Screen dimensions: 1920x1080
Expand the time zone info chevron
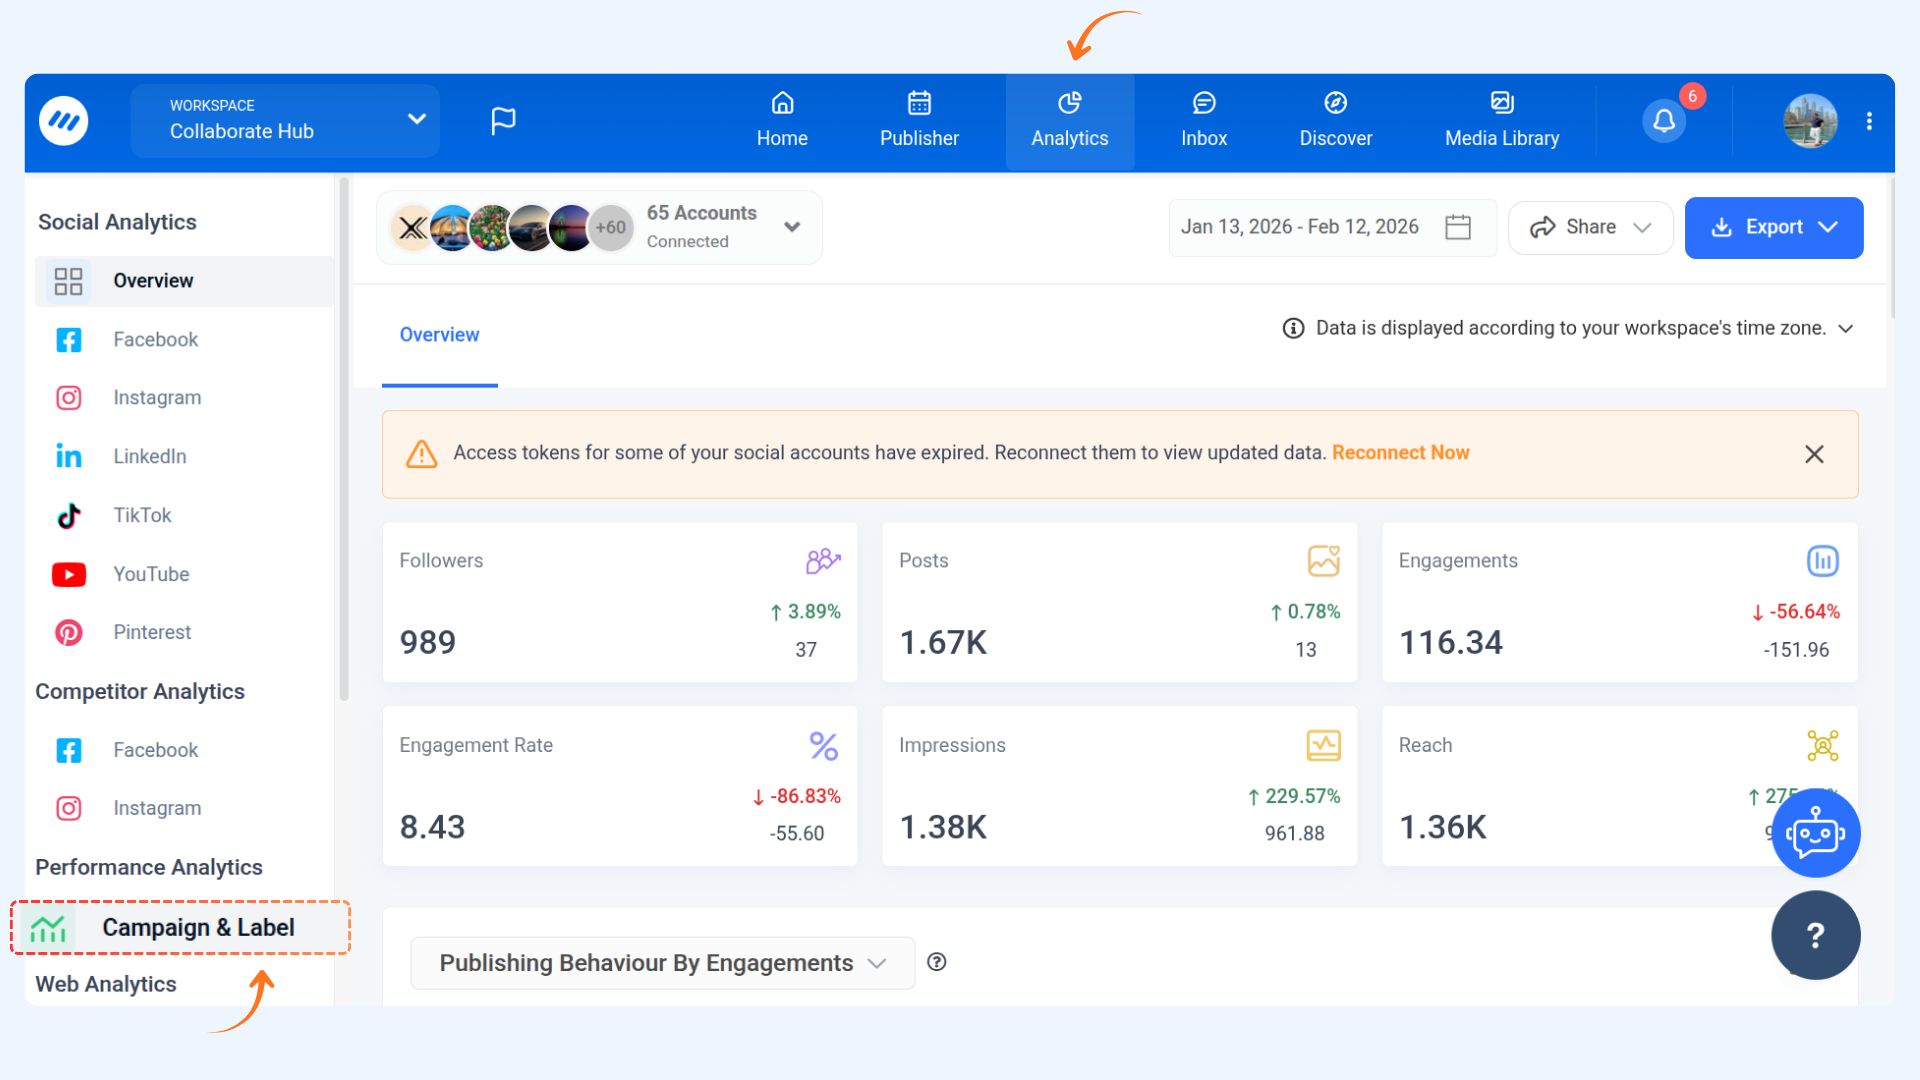[x=1846, y=329]
